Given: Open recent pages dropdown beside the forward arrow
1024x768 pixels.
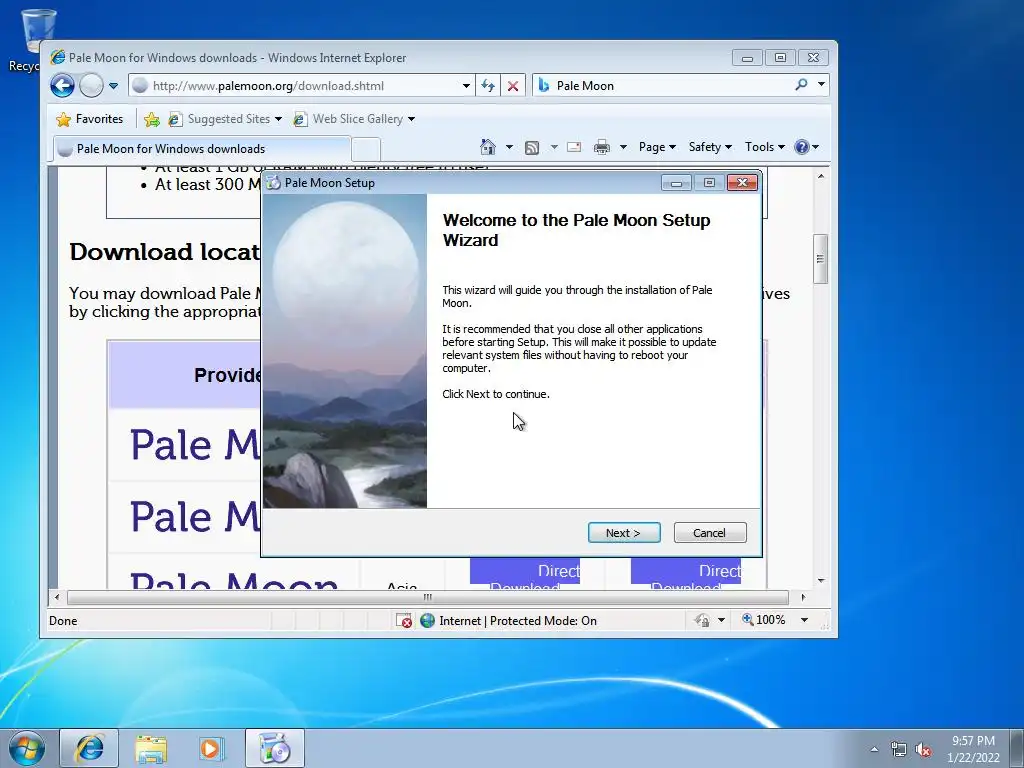Looking at the screenshot, I should coord(113,86).
